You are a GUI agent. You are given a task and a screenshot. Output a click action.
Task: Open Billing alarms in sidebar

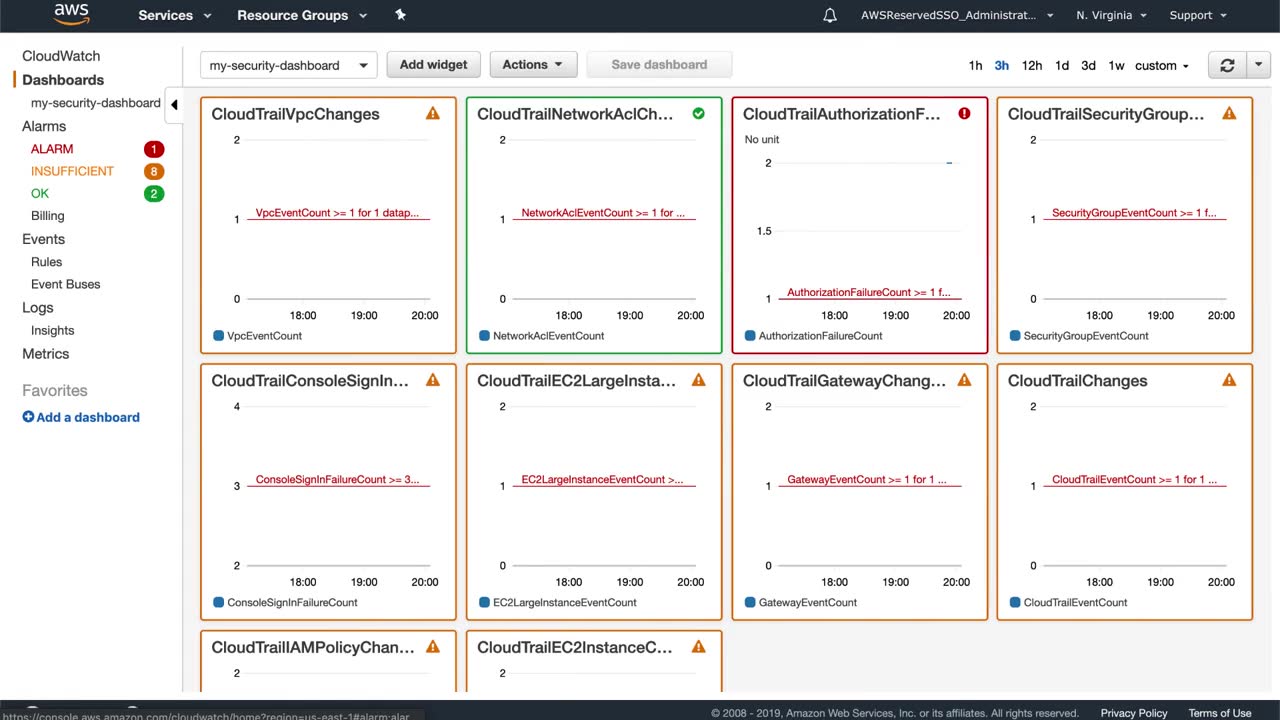point(48,216)
